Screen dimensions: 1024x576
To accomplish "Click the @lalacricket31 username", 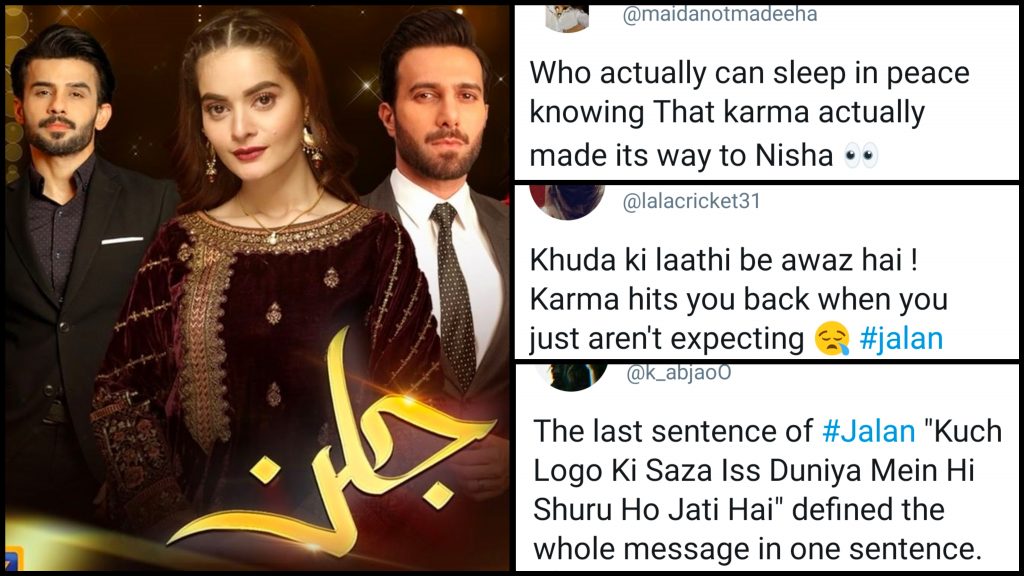I will pyautogui.click(x=692, y=201).
